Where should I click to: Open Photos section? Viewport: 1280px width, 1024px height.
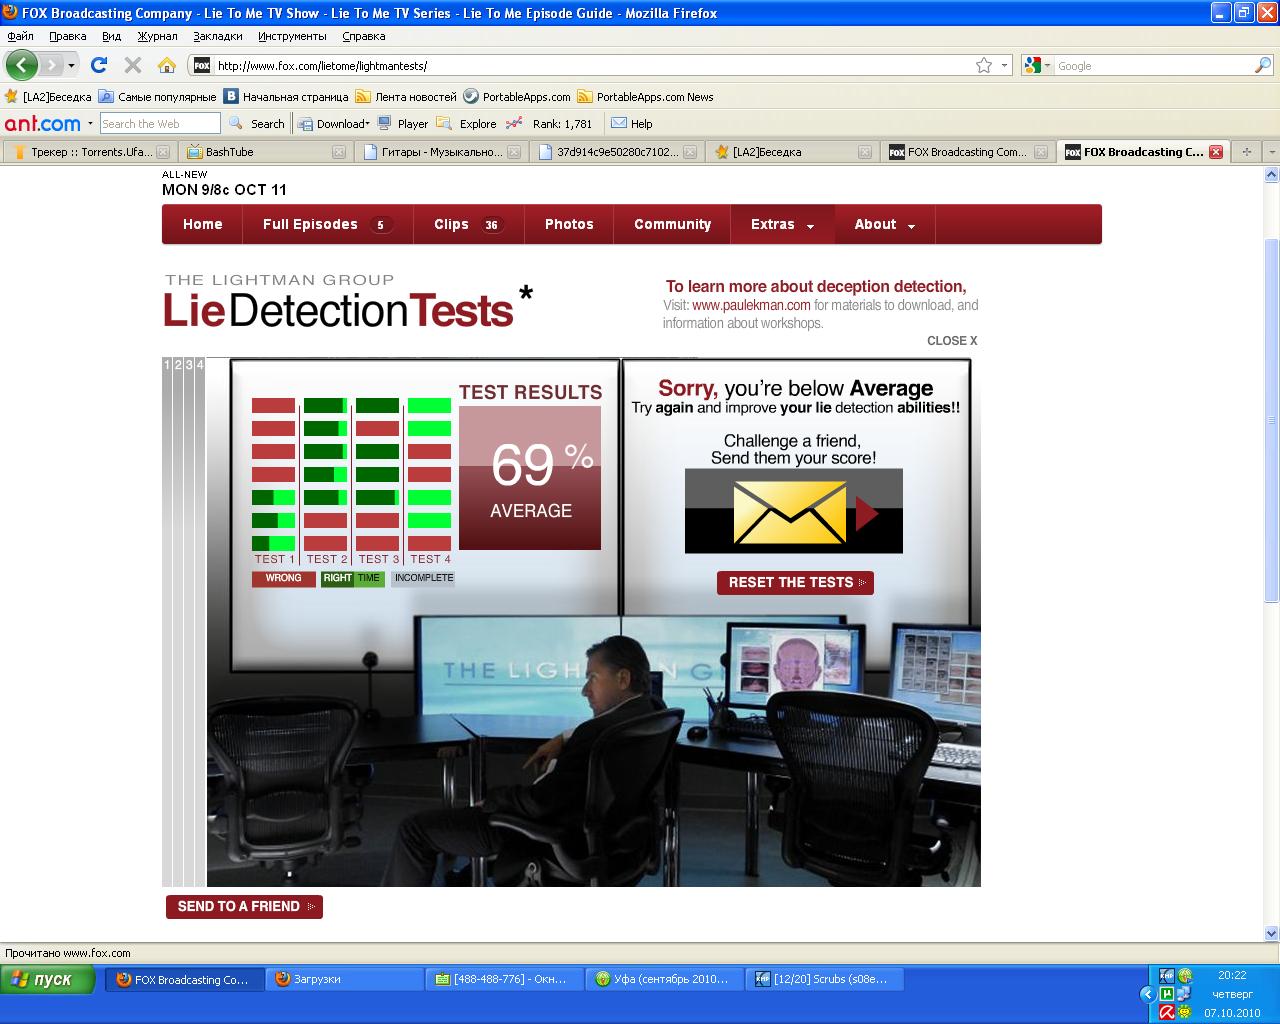569,224
